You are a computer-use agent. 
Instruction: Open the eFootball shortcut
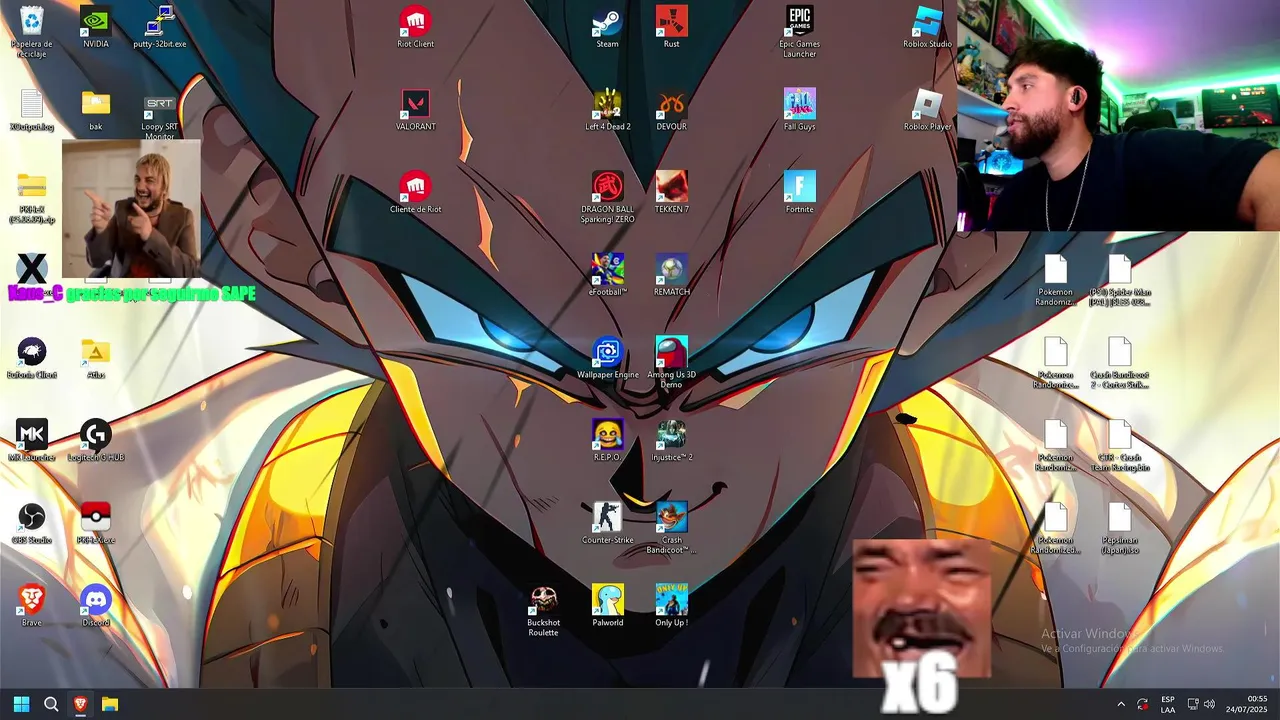tap(608, 276)
